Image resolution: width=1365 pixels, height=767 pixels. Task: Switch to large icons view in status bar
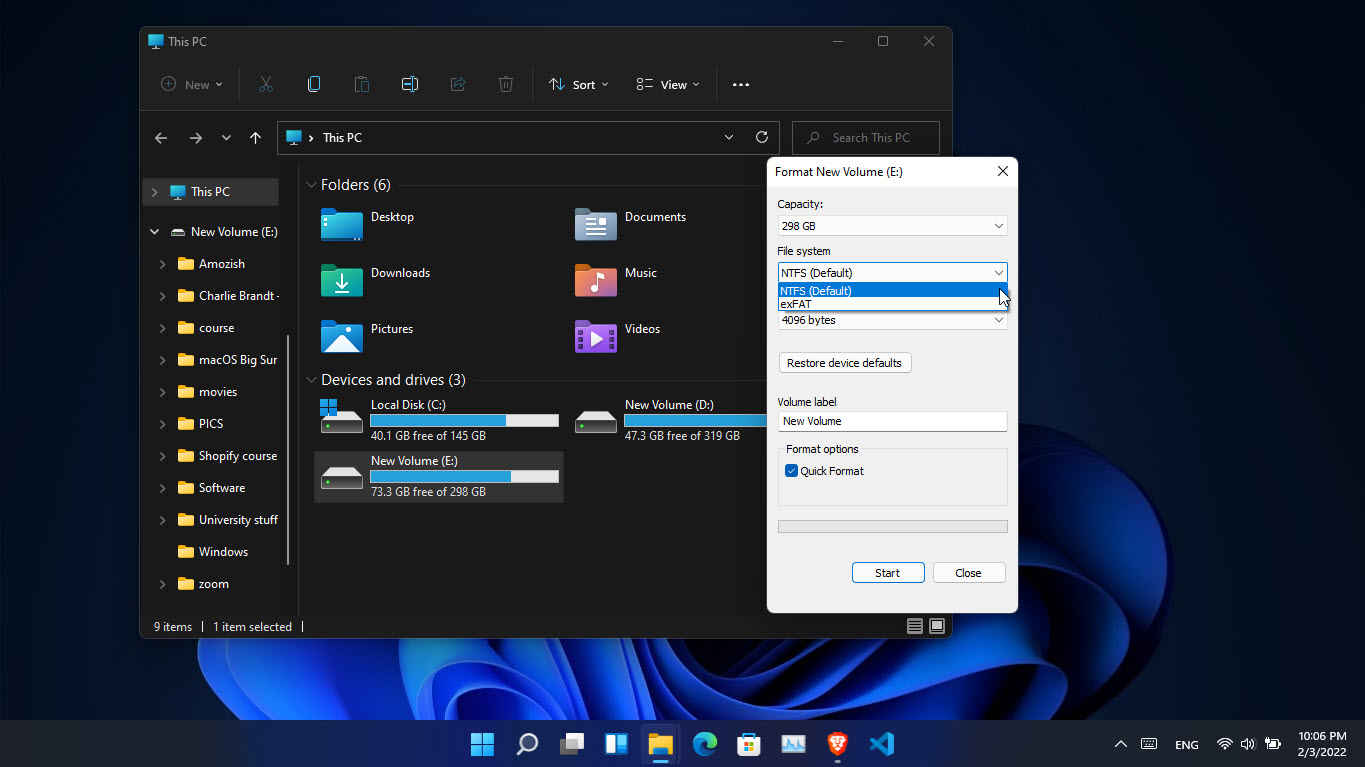937,626
